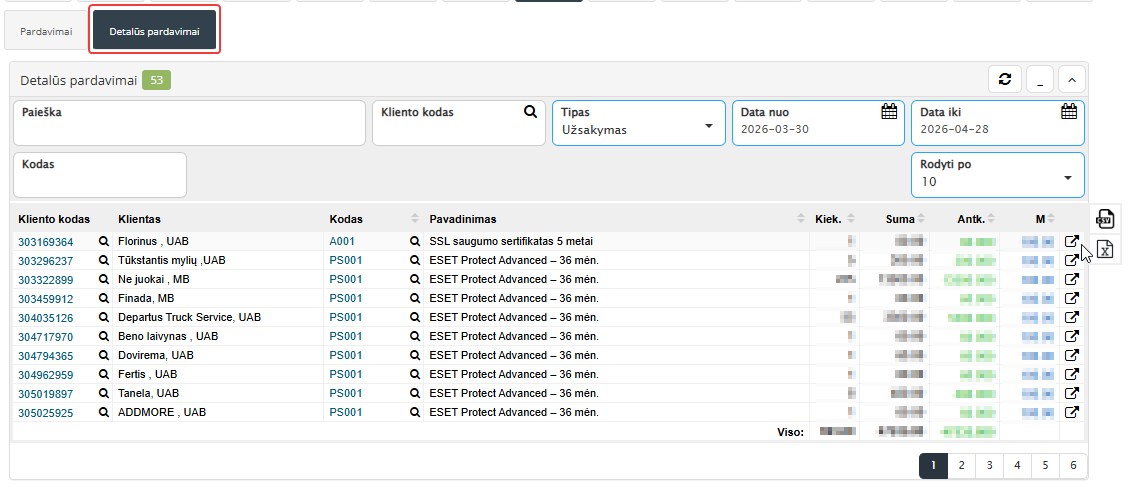
Task: Open client code 304717970 link
Action: point(46,336)
